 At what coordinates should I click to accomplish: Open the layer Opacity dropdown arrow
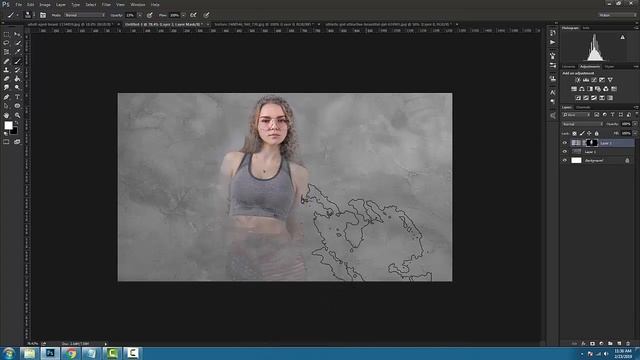[635, 124]
